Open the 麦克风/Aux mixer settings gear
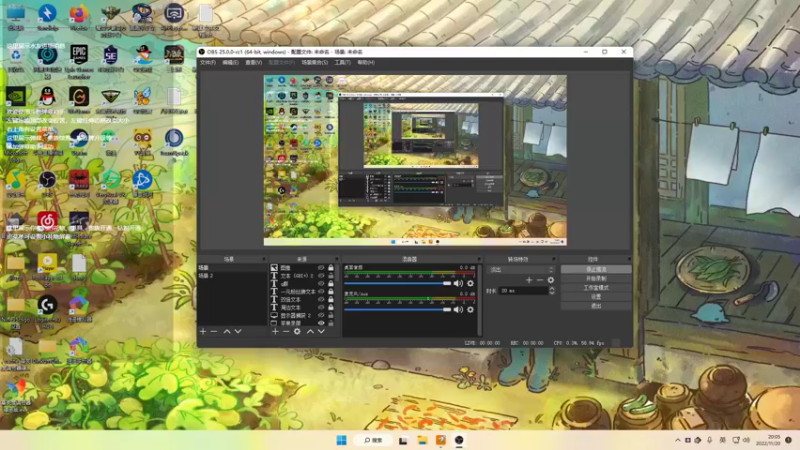Screen dimensions: 800x450 click(x=470, y=309)
